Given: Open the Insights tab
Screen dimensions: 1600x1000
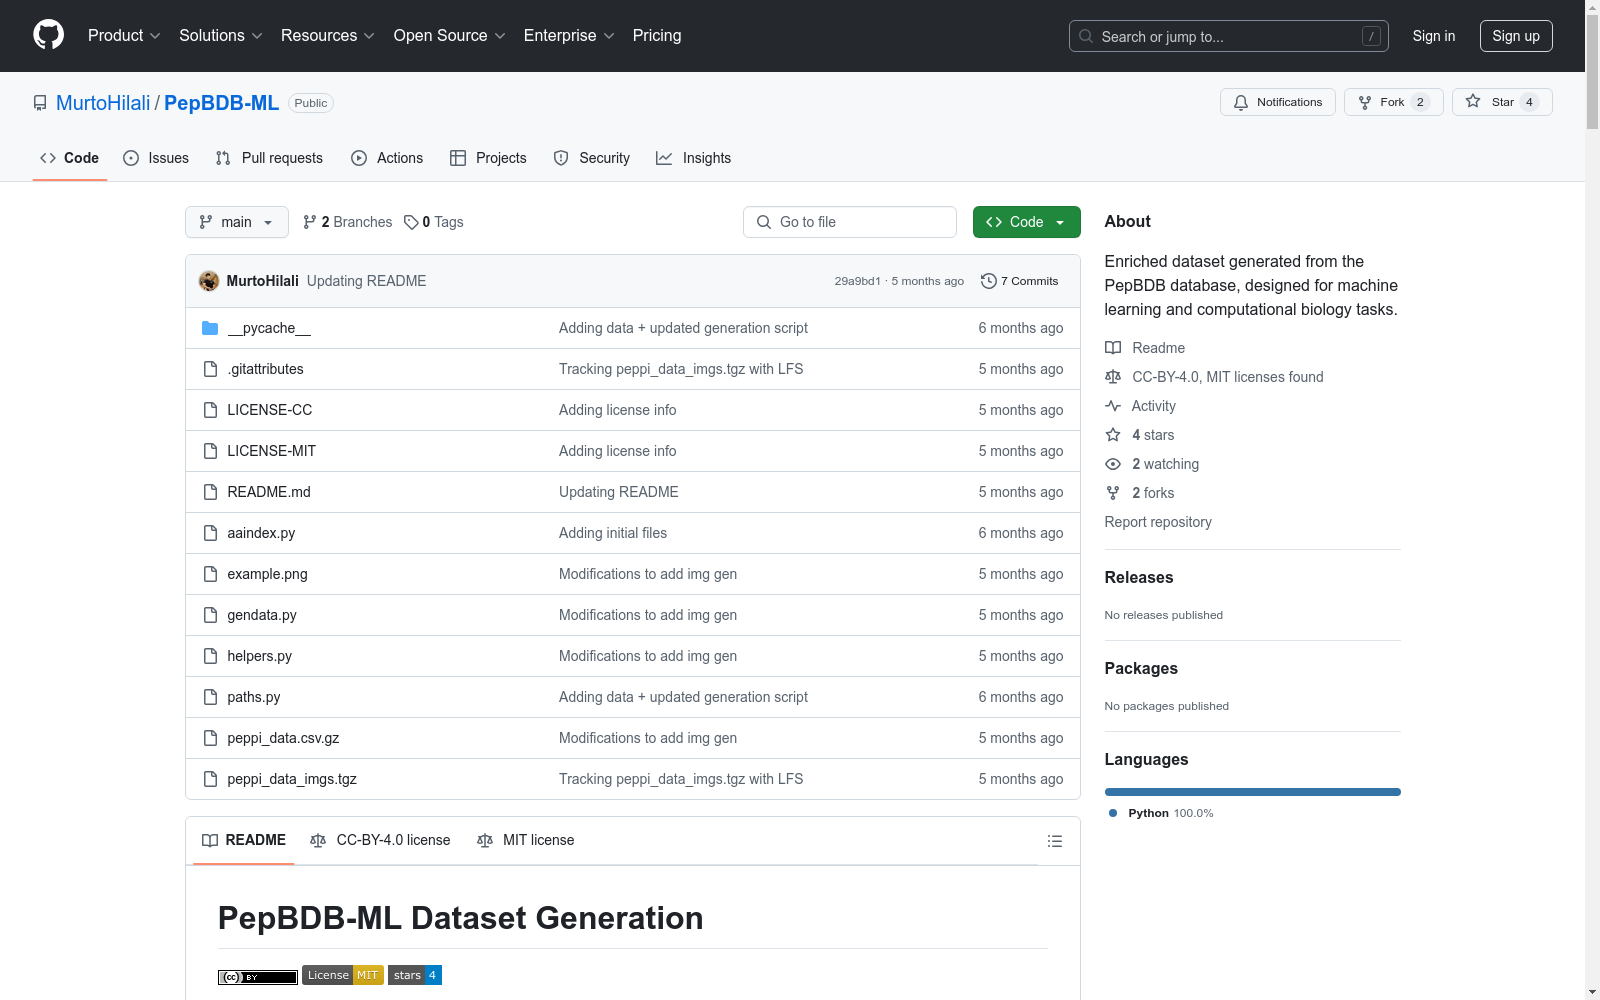Looking at the screenshot, I should coord(694,158).
